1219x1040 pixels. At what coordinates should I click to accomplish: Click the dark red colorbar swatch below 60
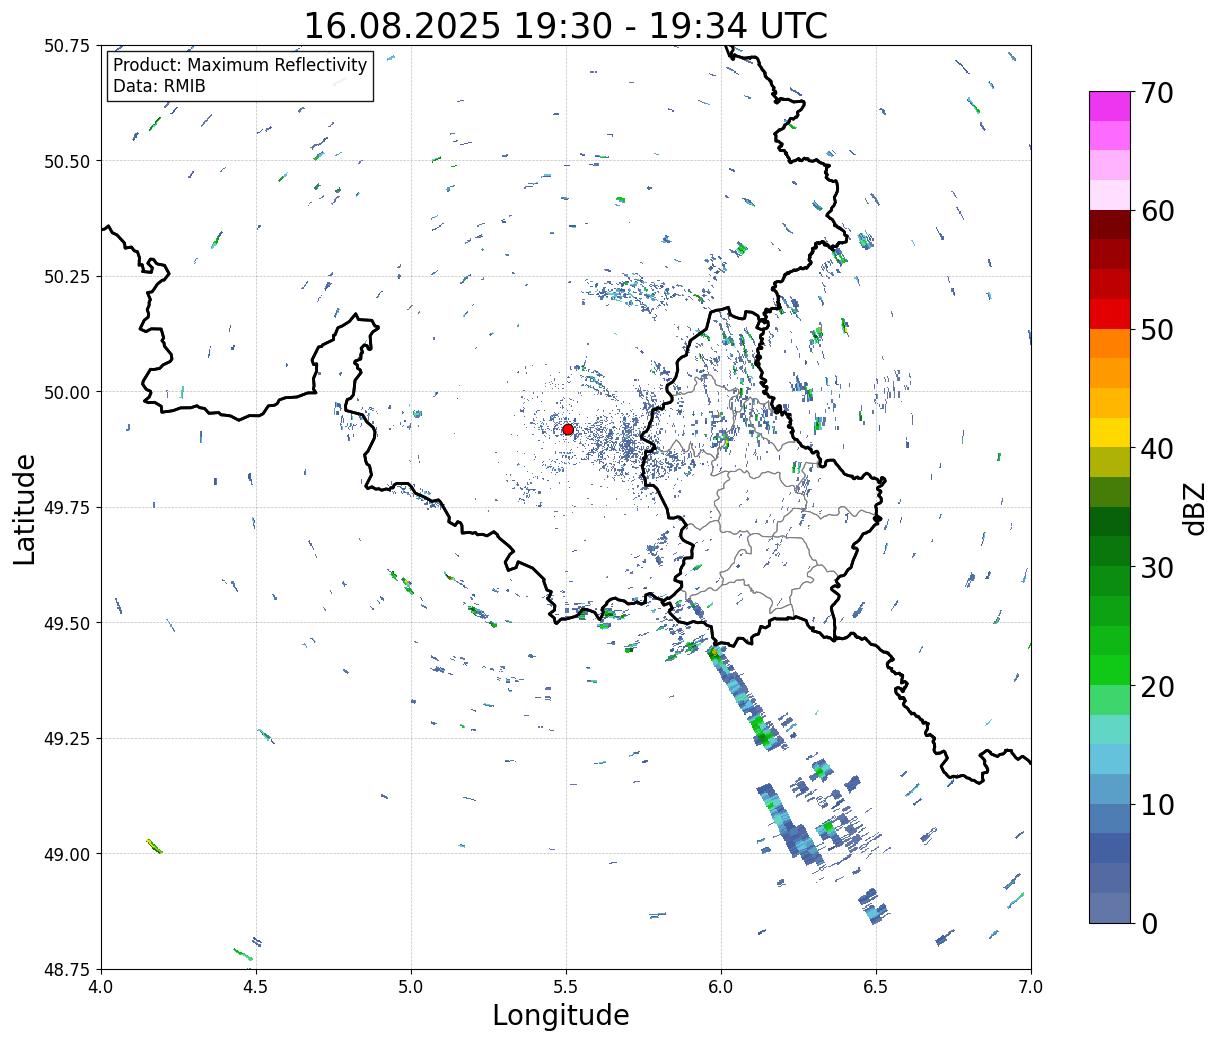point(1110,225)
